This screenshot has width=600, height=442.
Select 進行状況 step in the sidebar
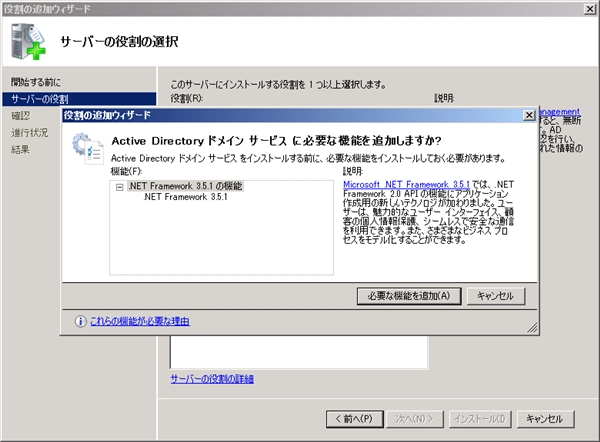29,133
